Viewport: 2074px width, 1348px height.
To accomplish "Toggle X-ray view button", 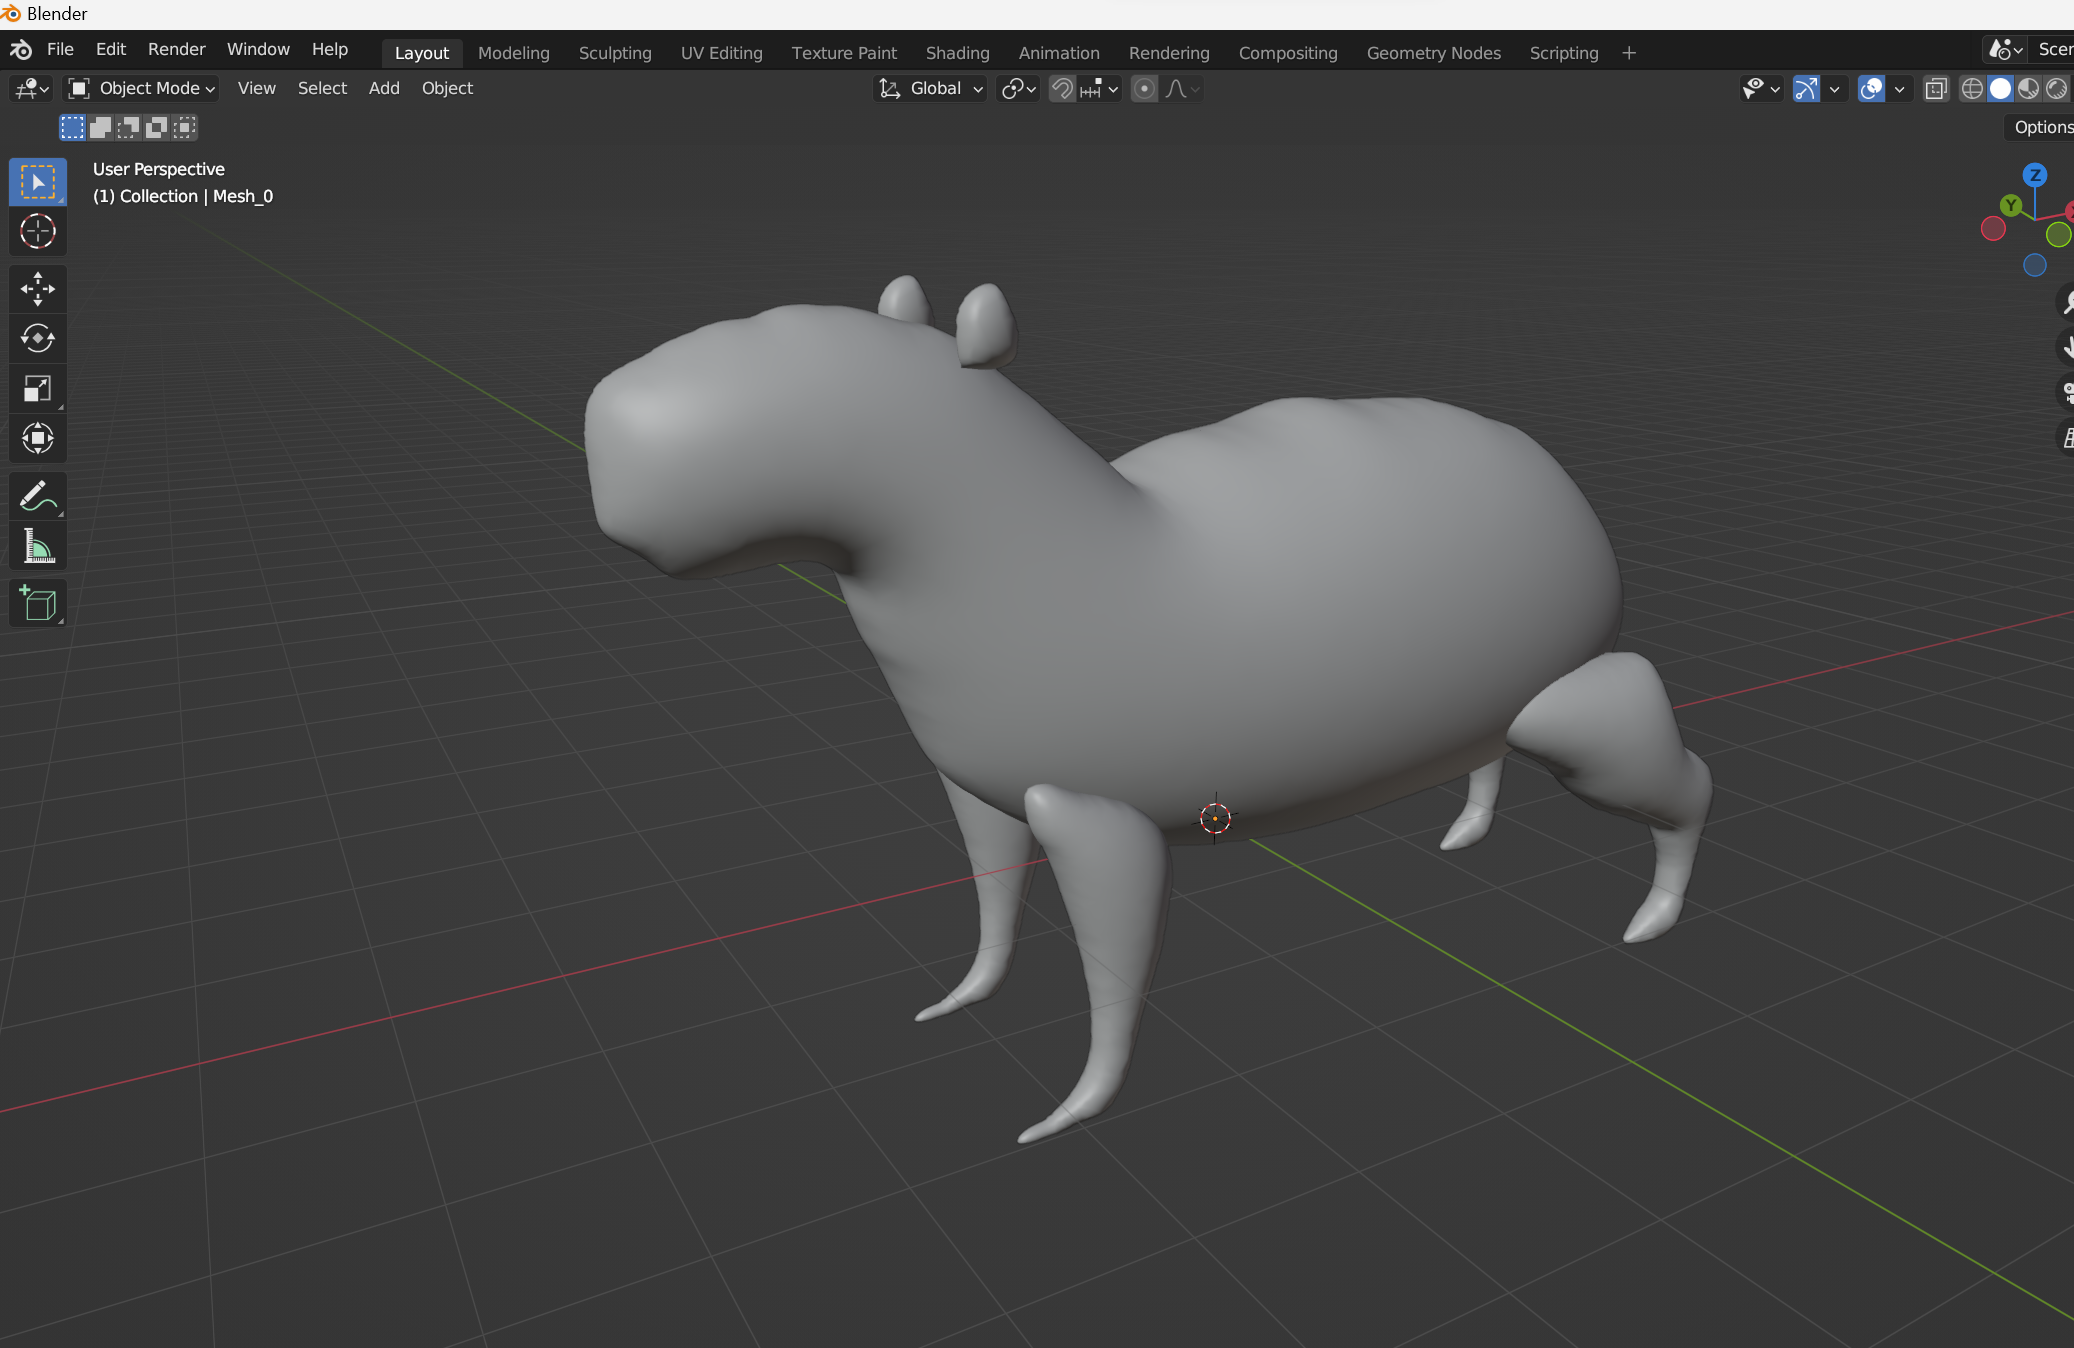I will 1936,89.
